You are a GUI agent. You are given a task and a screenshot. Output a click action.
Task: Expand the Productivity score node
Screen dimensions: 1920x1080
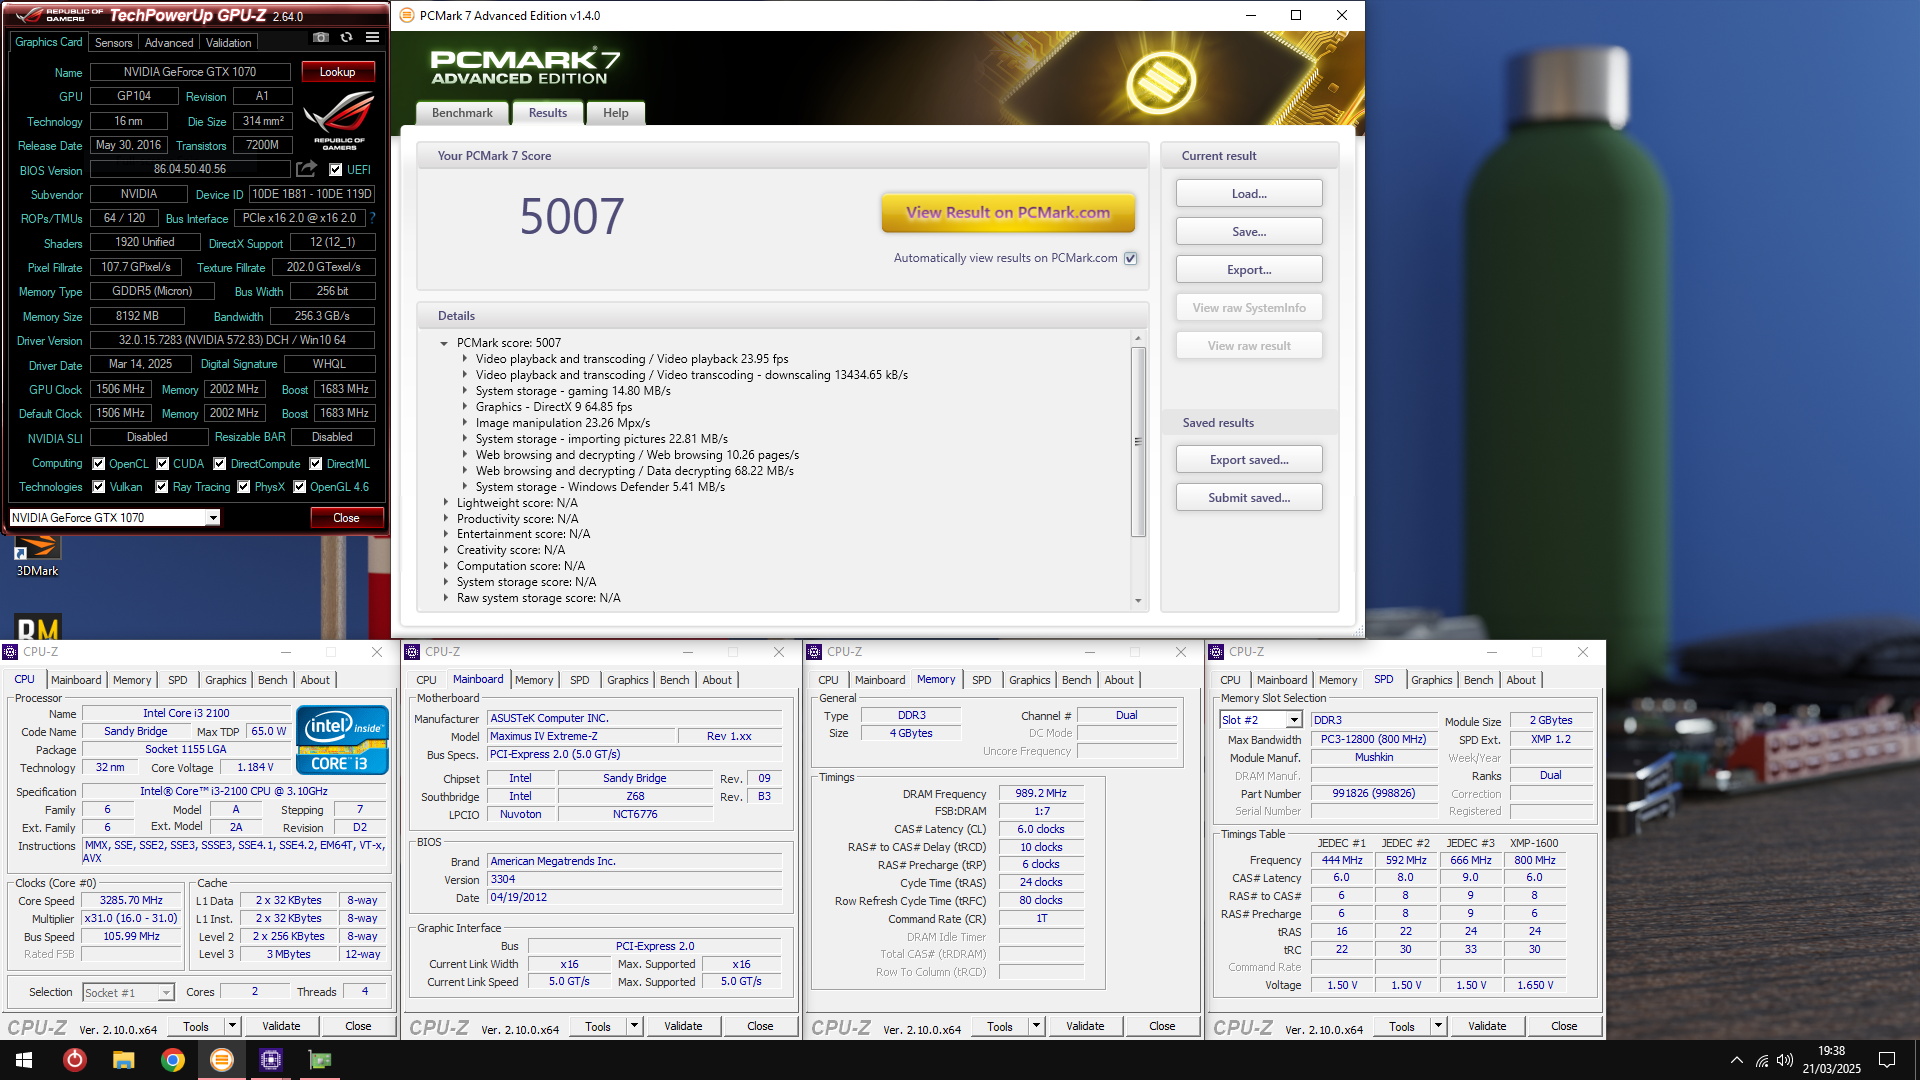tap(446, 519)
